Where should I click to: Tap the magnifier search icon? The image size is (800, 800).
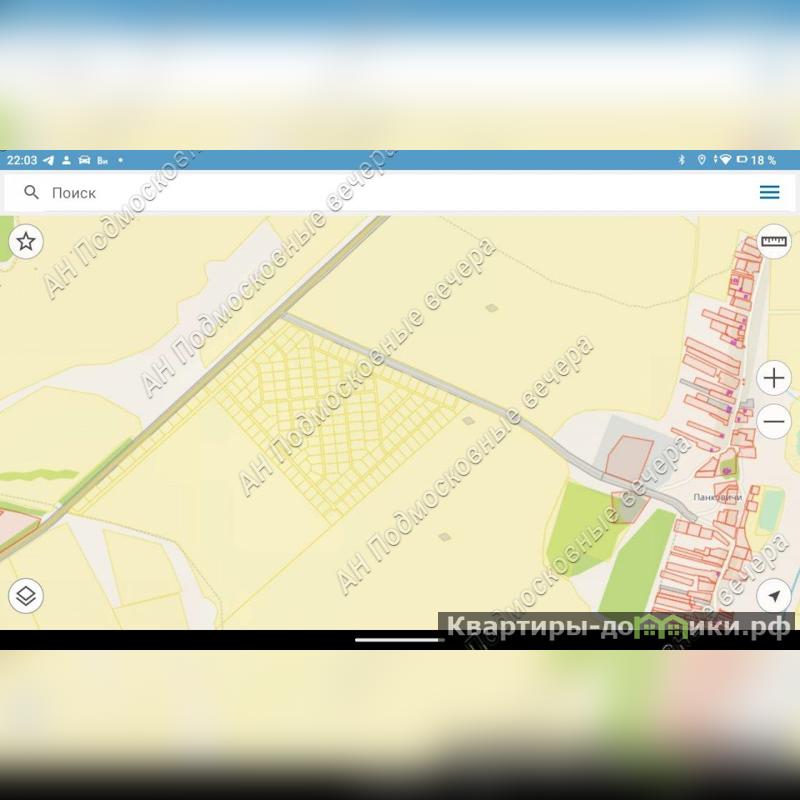(32, 192)
